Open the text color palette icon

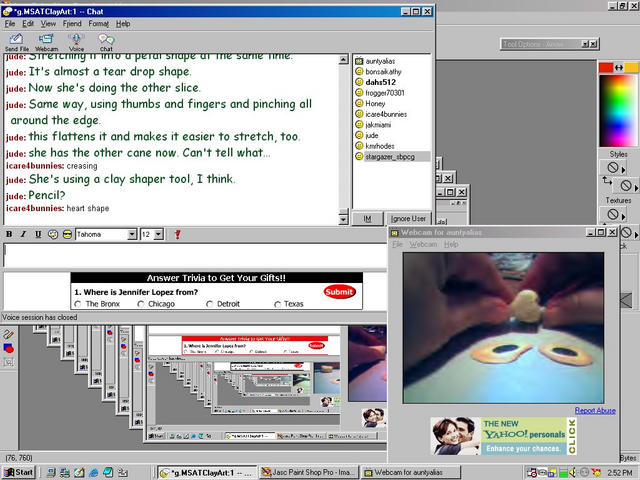pos(53,234)
